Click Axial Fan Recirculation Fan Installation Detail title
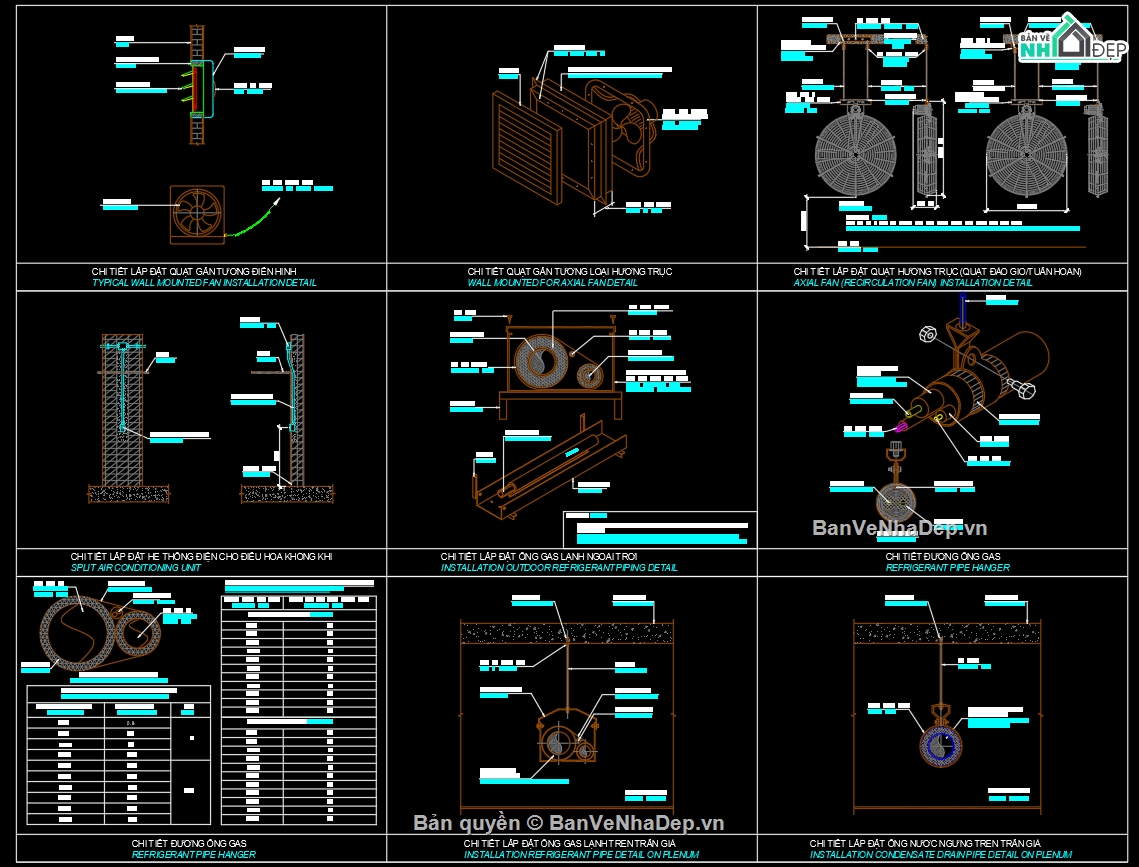Image resolution: width=1139 pixels, height=867 pixels. [x=912, y=282]
